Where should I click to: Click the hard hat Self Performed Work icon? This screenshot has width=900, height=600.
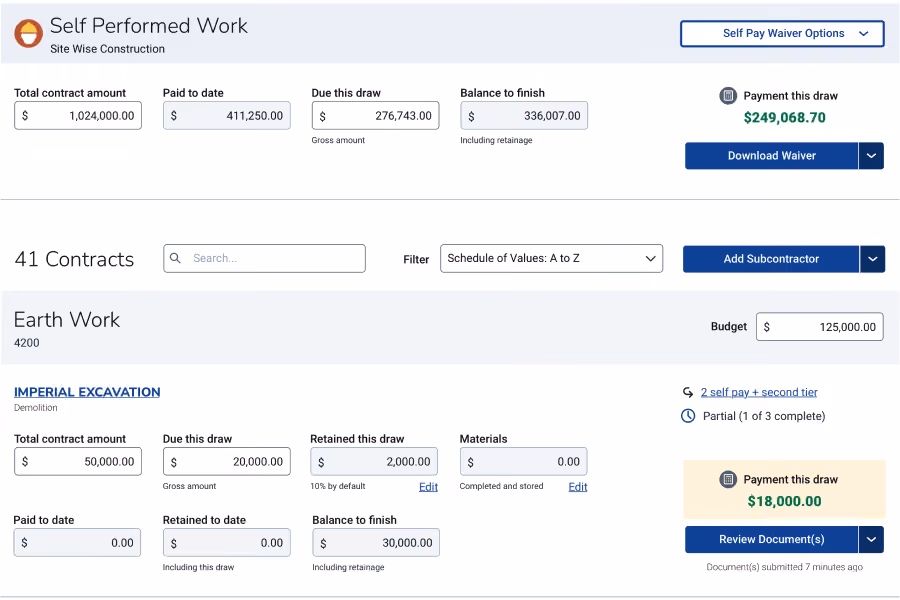point(28,33)
